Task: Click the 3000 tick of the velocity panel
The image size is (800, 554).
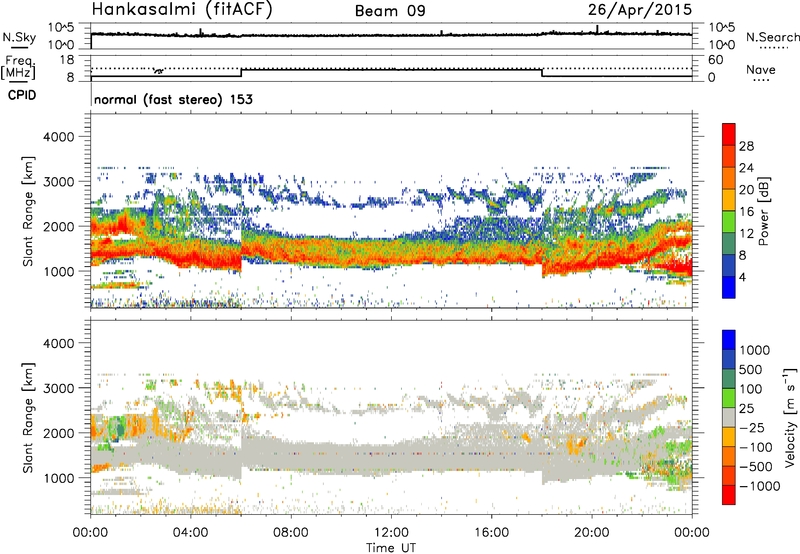Action: (58, 388)
